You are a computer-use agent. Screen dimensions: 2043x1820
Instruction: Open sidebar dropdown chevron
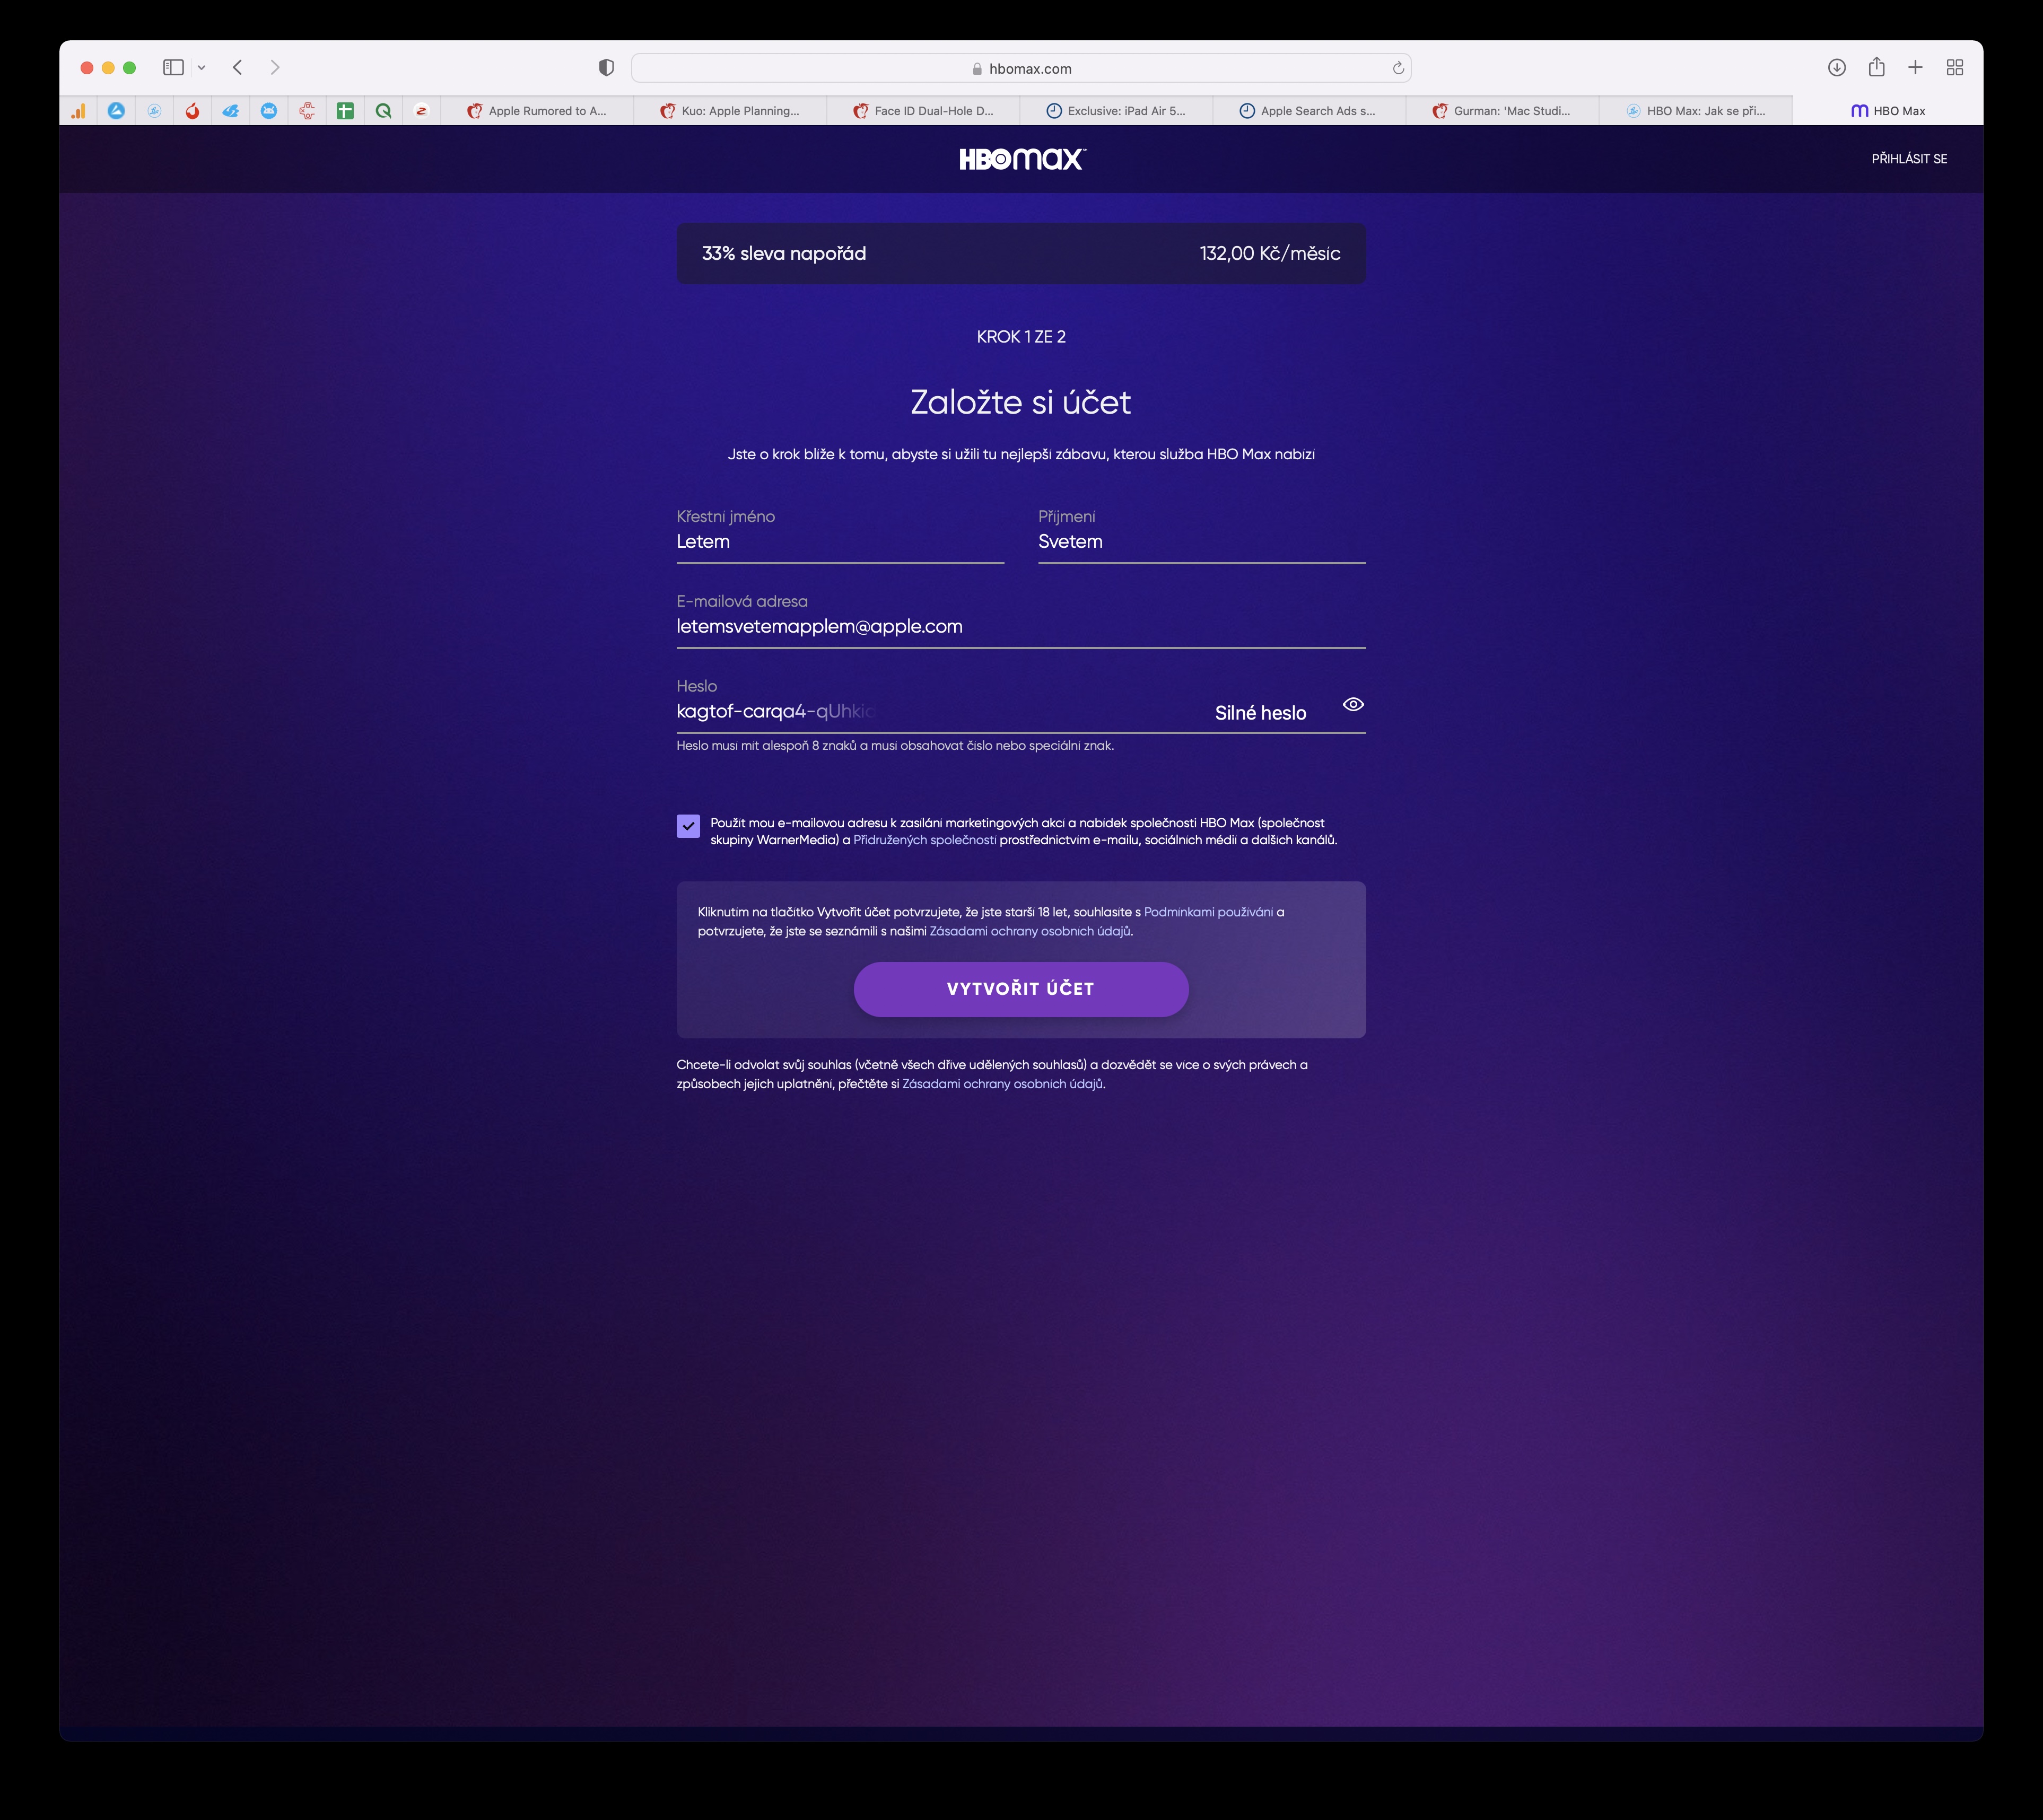pos(202,68)
